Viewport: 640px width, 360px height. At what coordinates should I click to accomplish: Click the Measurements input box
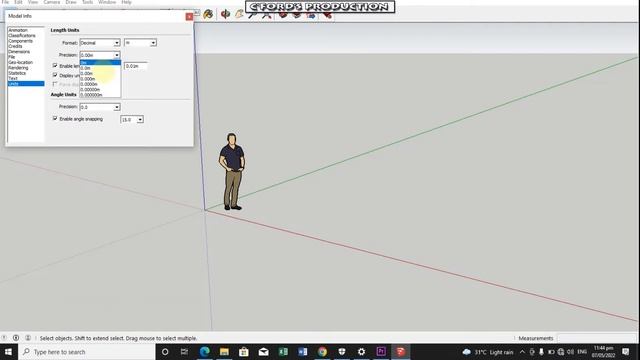click(x=597, y=338)
